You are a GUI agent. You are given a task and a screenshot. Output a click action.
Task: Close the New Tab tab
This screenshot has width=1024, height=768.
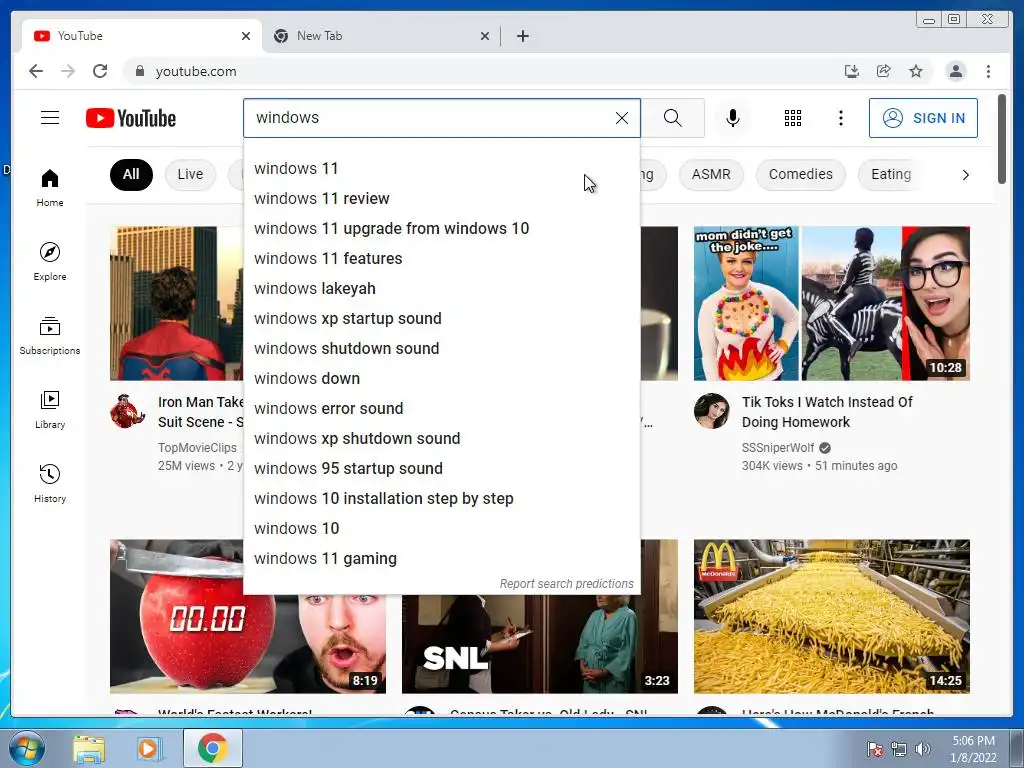click(485, 36)
